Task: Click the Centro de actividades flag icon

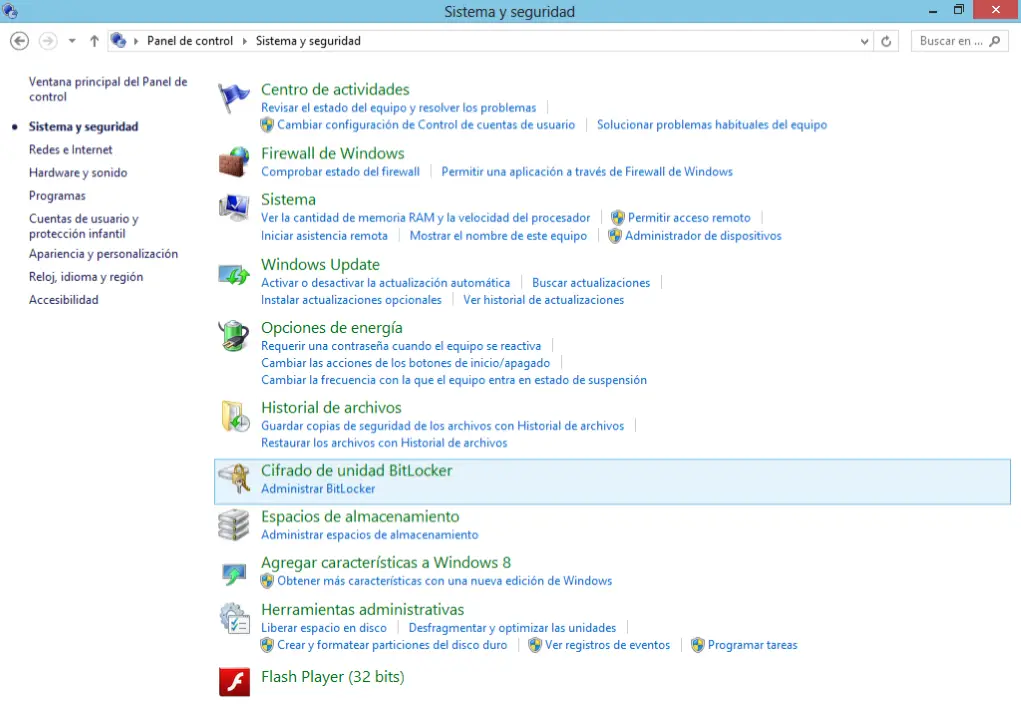Action: coord(234,99)
